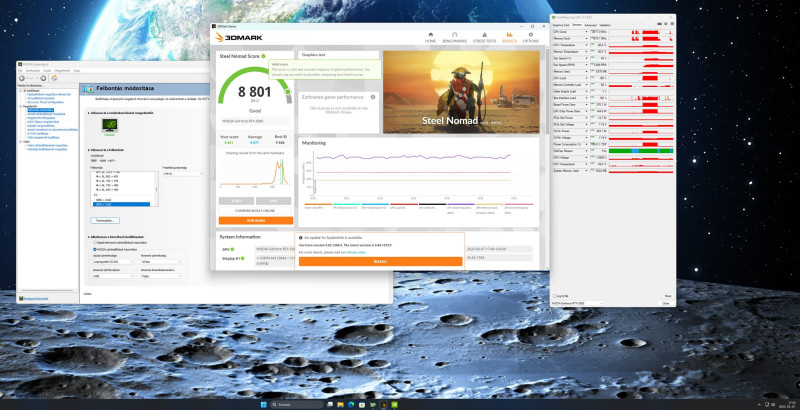Toggle the GPU Load legend in the Monitoring chart
The width and height of the screenshot is (800, 410).
tap(404, 206)
